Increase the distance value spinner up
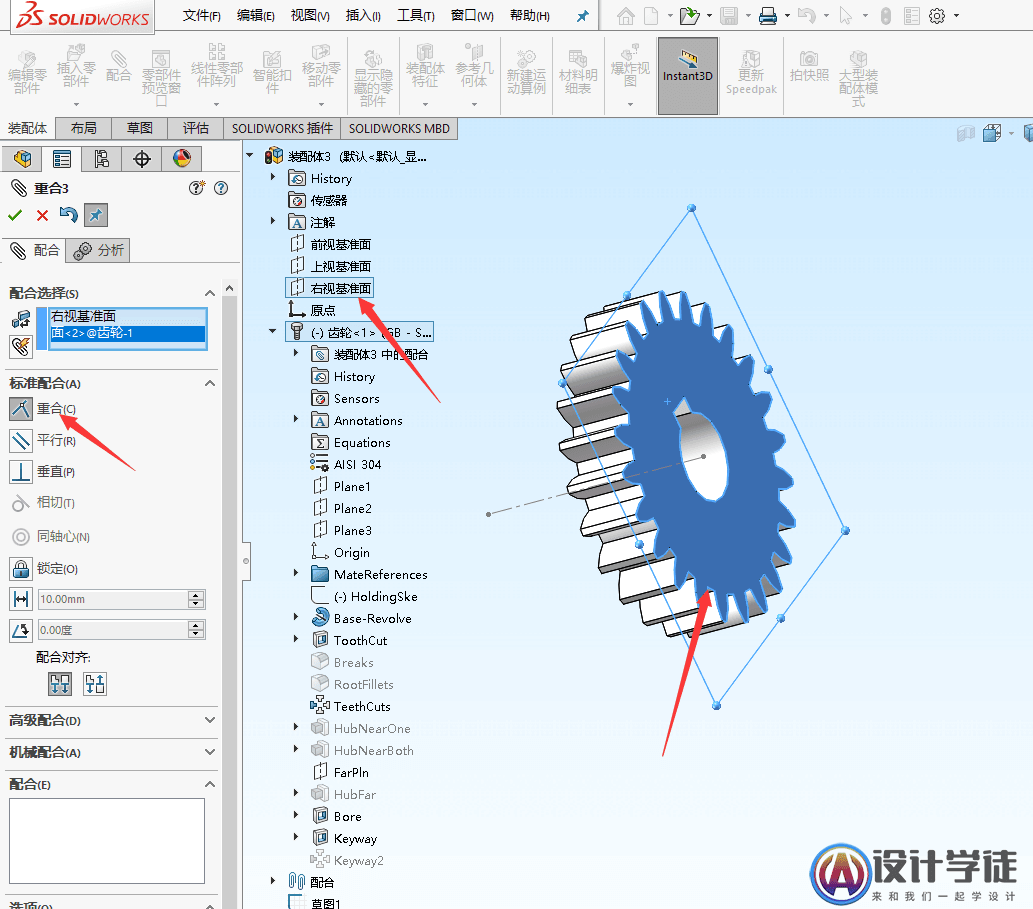Screen dimensions: 1033x909 coord(196,595)
